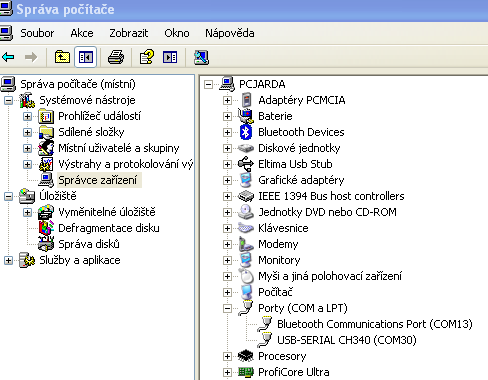Image resolution: width=488 pixels, height=380 pixels.
Task: Click the Diskové jednotky drive icon
Action: point(246,148)
